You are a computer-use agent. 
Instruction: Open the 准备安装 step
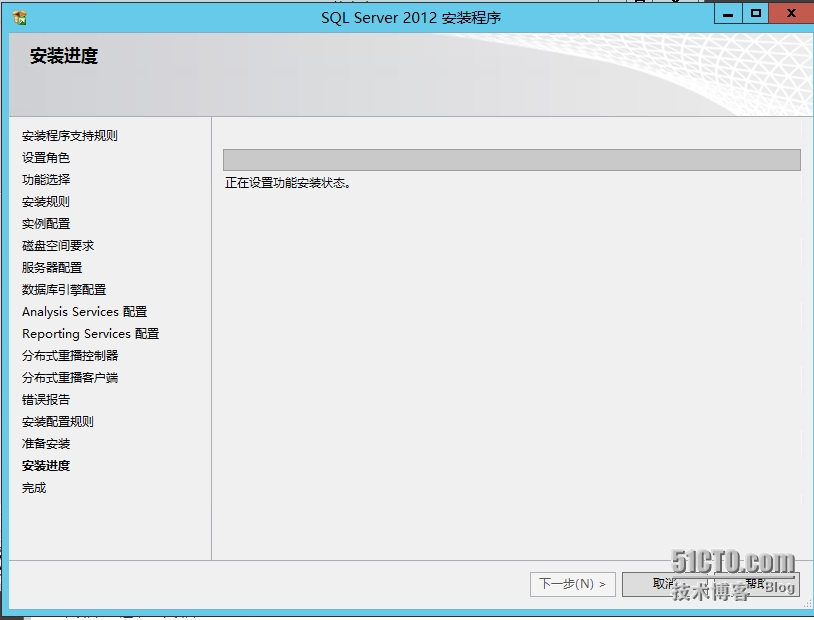[x=45, y=443]
